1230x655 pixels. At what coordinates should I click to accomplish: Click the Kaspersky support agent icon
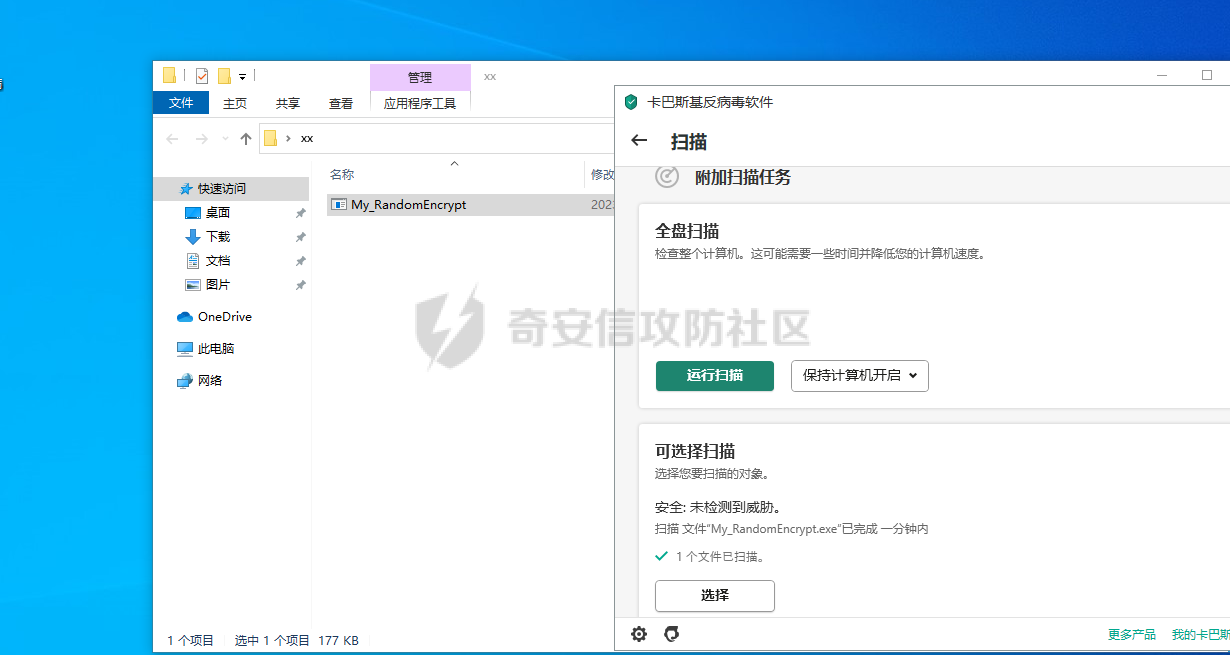[x=672, y=634]
